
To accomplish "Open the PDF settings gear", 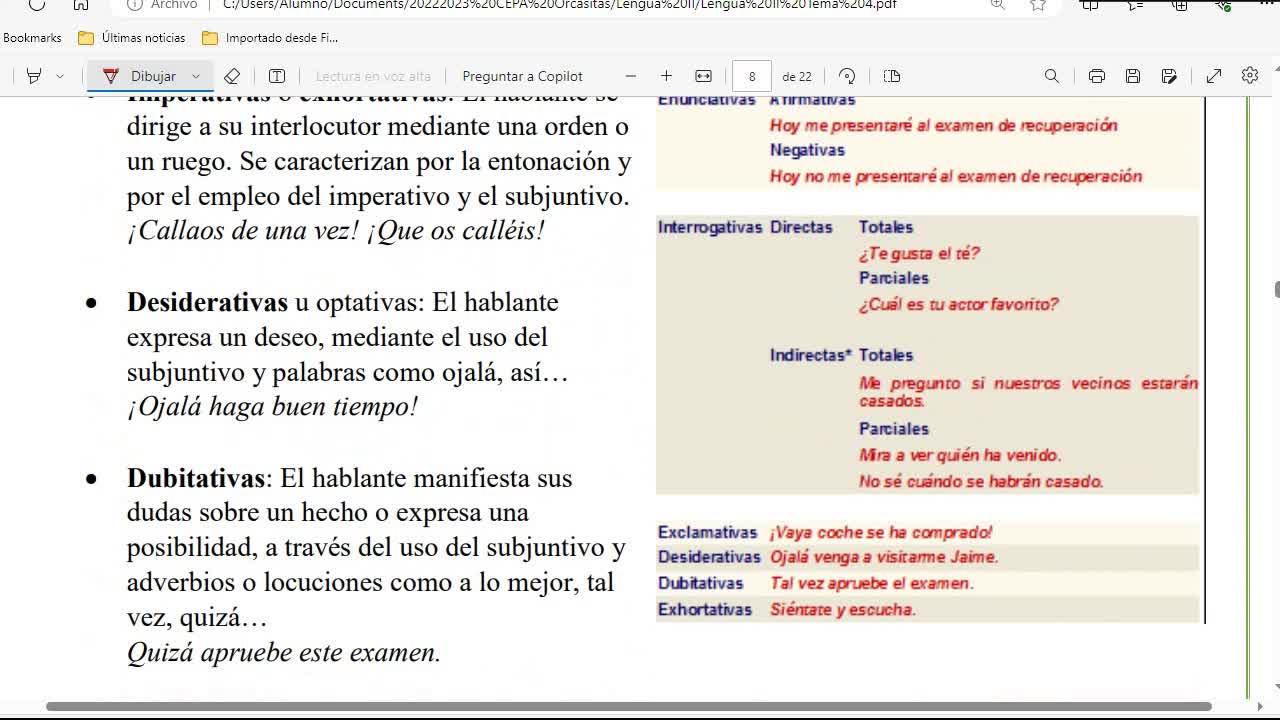I will 1250,76.
